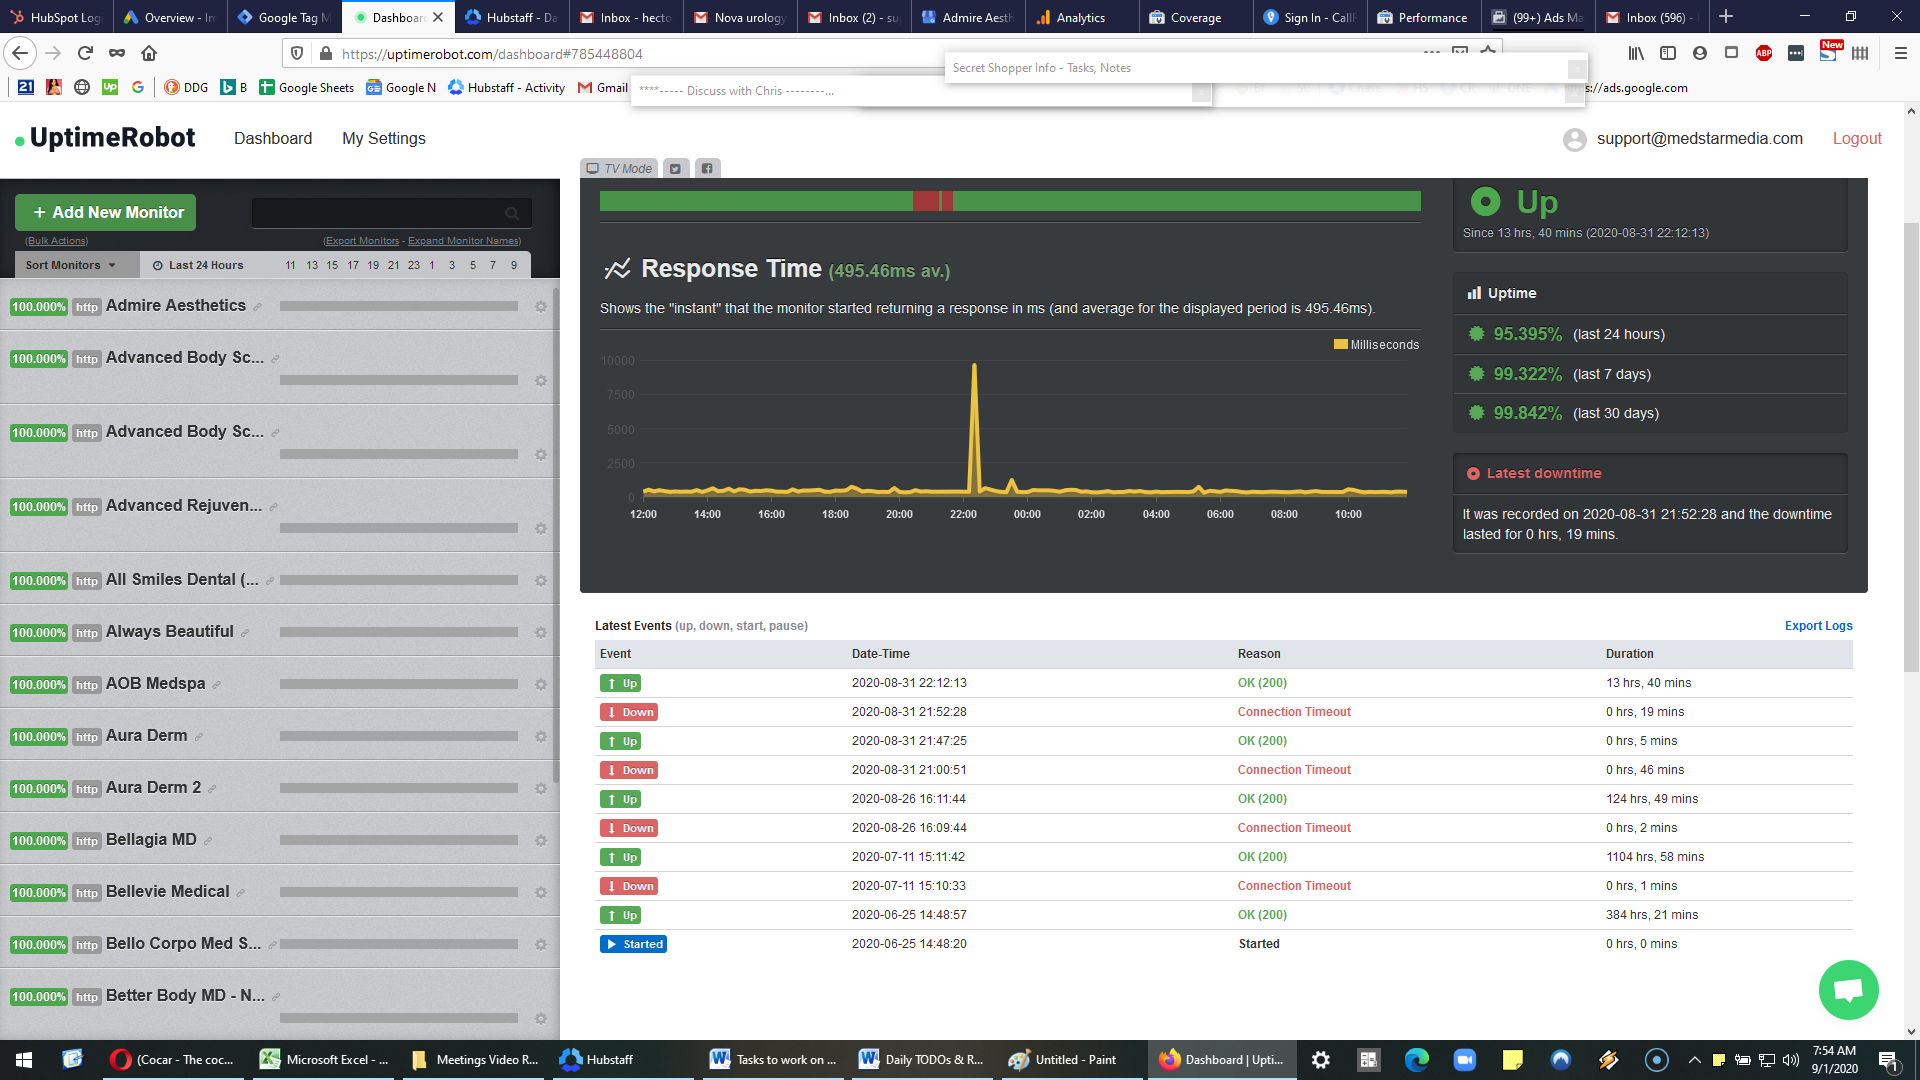This screenshot has width=1920, height=1080.
Task: Open the Export Logs link
Action: click(x=1818, y=626)
